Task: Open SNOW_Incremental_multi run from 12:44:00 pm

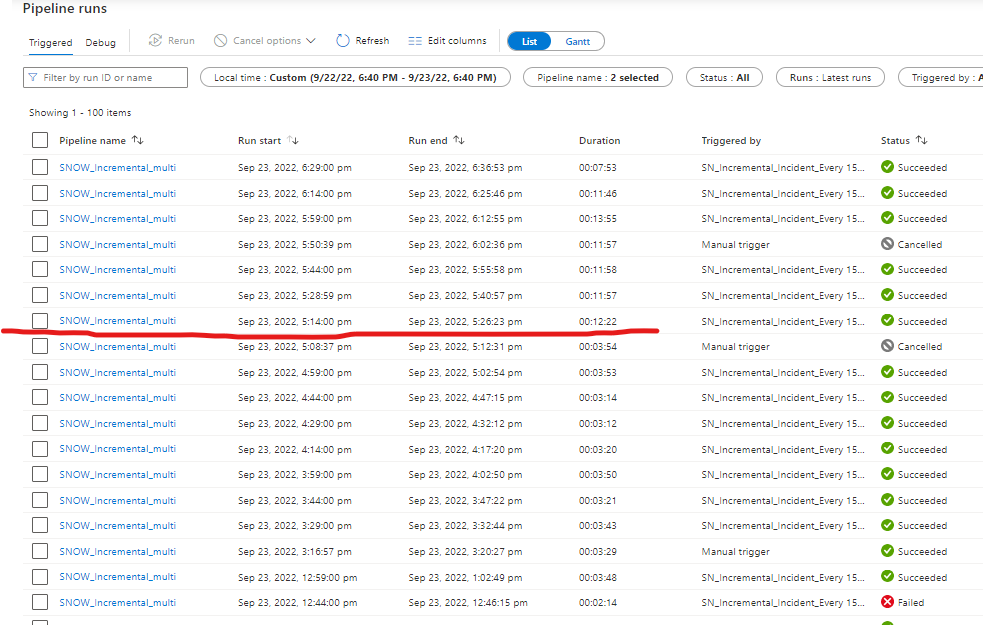Action: (117, 602)
